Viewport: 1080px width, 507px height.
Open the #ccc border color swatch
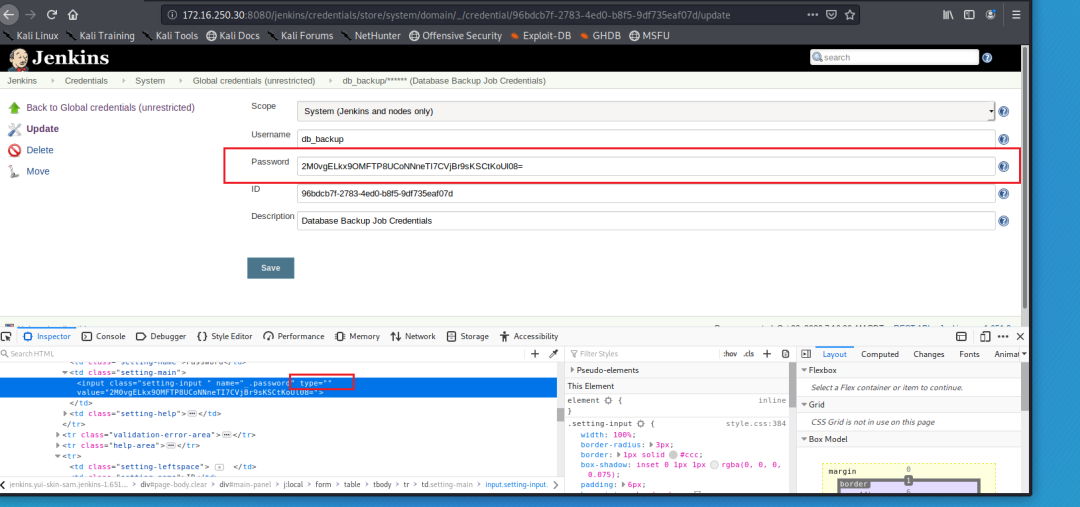click(x=673, y=455)
